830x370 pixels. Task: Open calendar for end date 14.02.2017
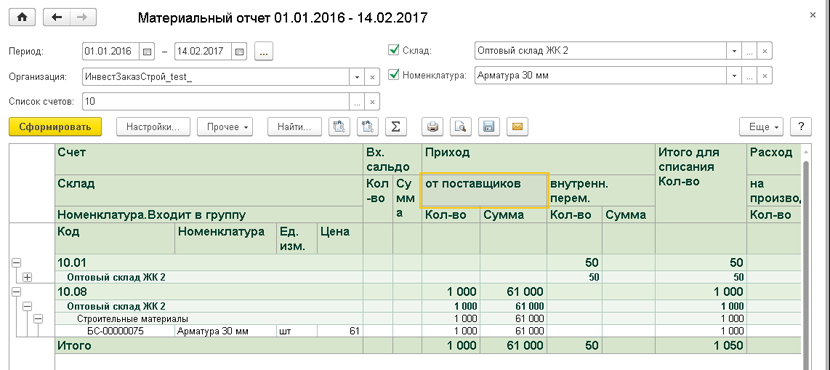point(240,52)
